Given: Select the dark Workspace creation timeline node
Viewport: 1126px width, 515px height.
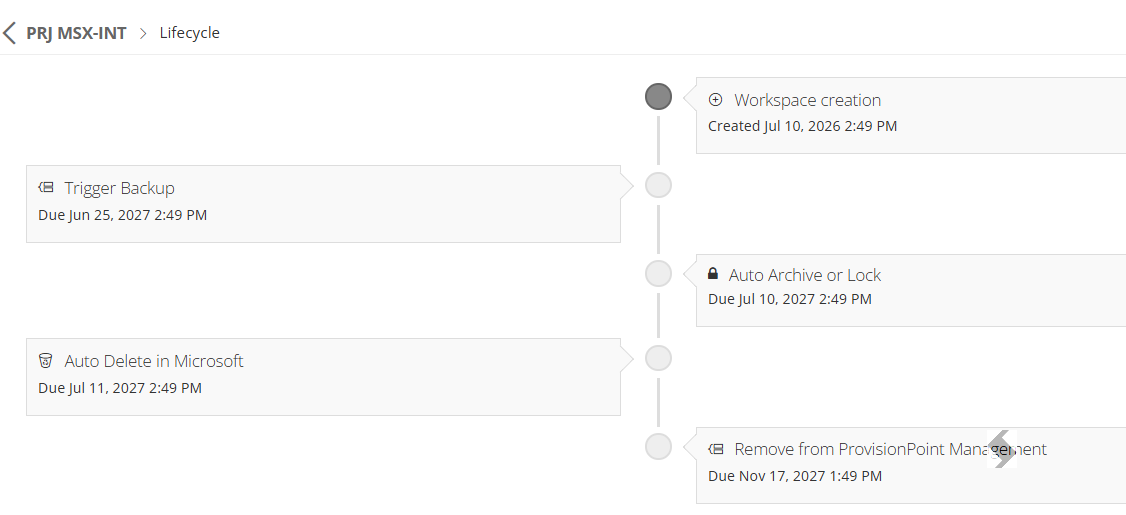Looking at the screenshot, I should [659, 96].
